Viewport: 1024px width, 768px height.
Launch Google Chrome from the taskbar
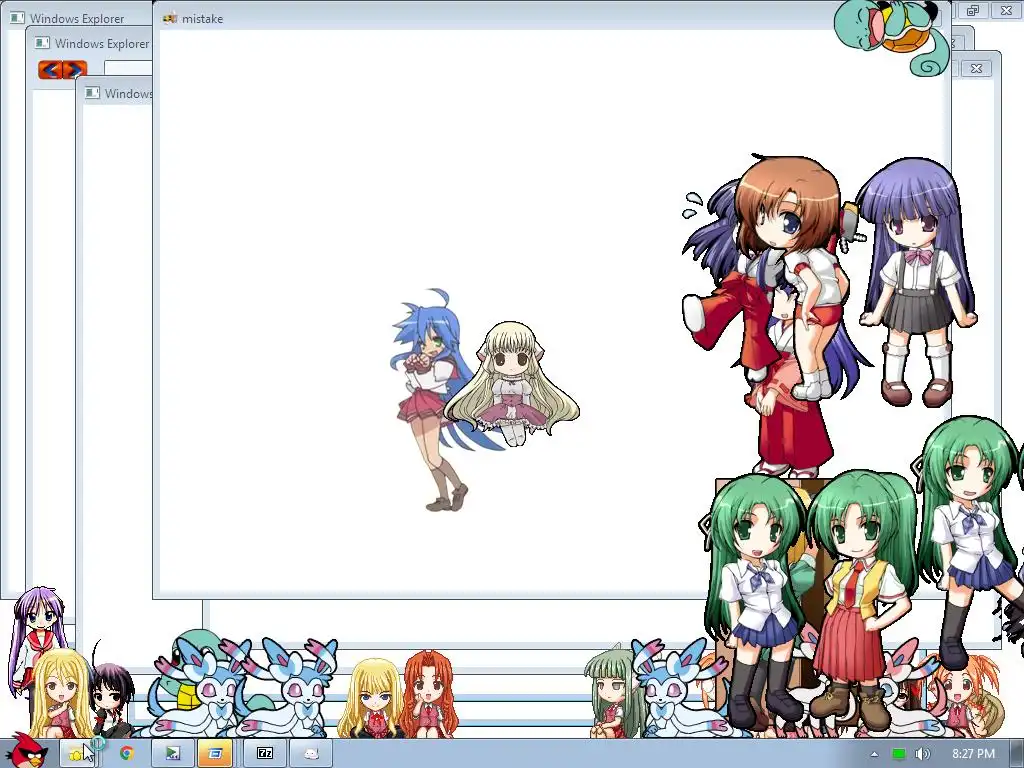point(127,754)
